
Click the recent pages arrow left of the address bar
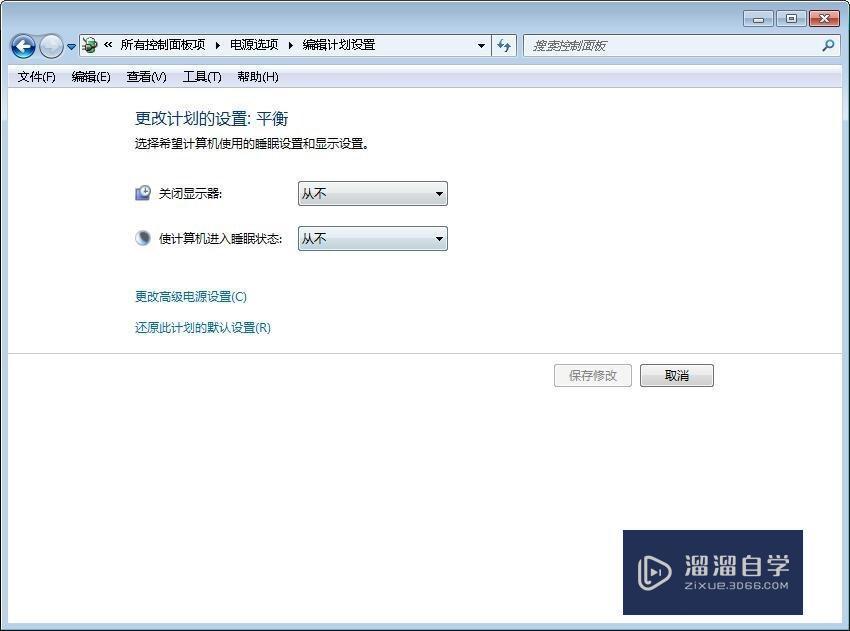pyautogui.click(x=72, y=45)
